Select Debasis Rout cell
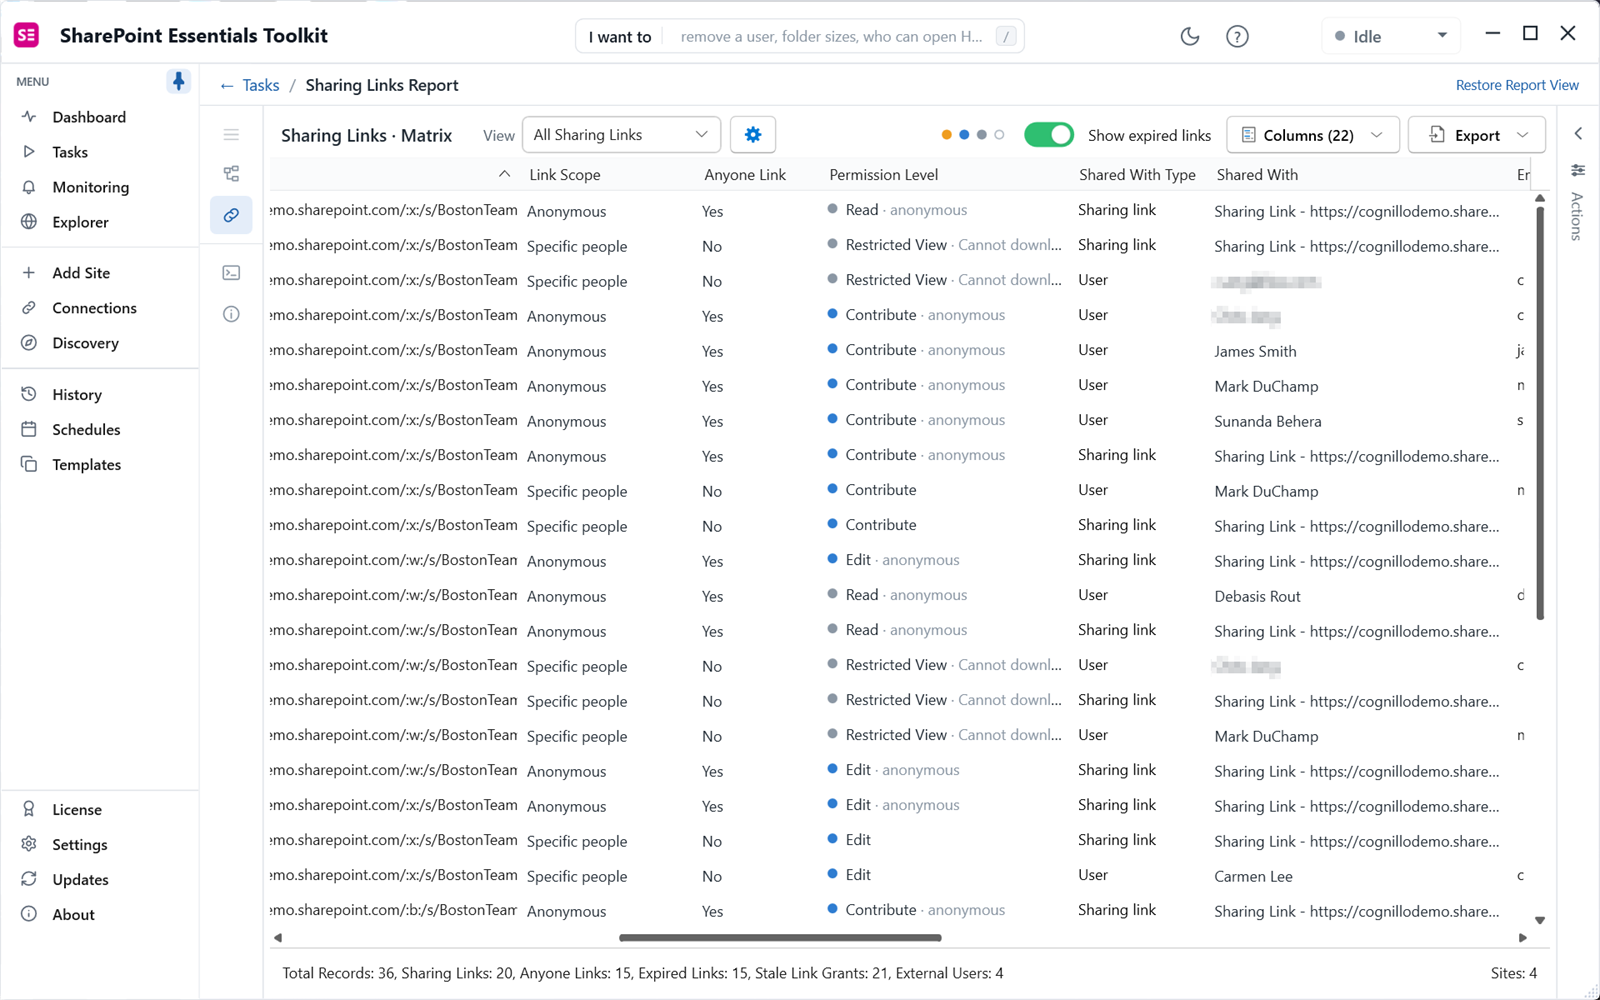The height and width of the screenshot is (1000, 1600). [x=1257, y=596]
